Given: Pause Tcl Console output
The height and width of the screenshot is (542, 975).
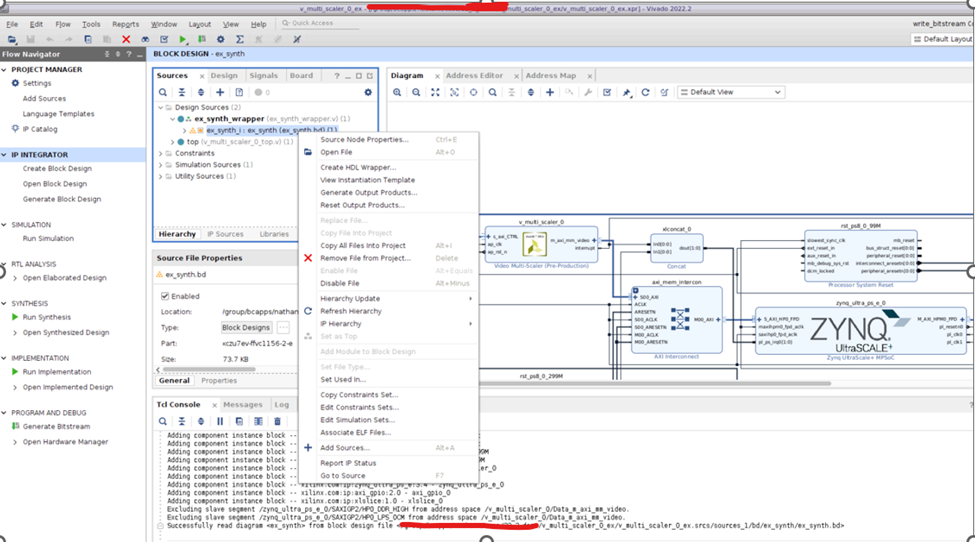Looking at the screenshot, I should point(221,421).
